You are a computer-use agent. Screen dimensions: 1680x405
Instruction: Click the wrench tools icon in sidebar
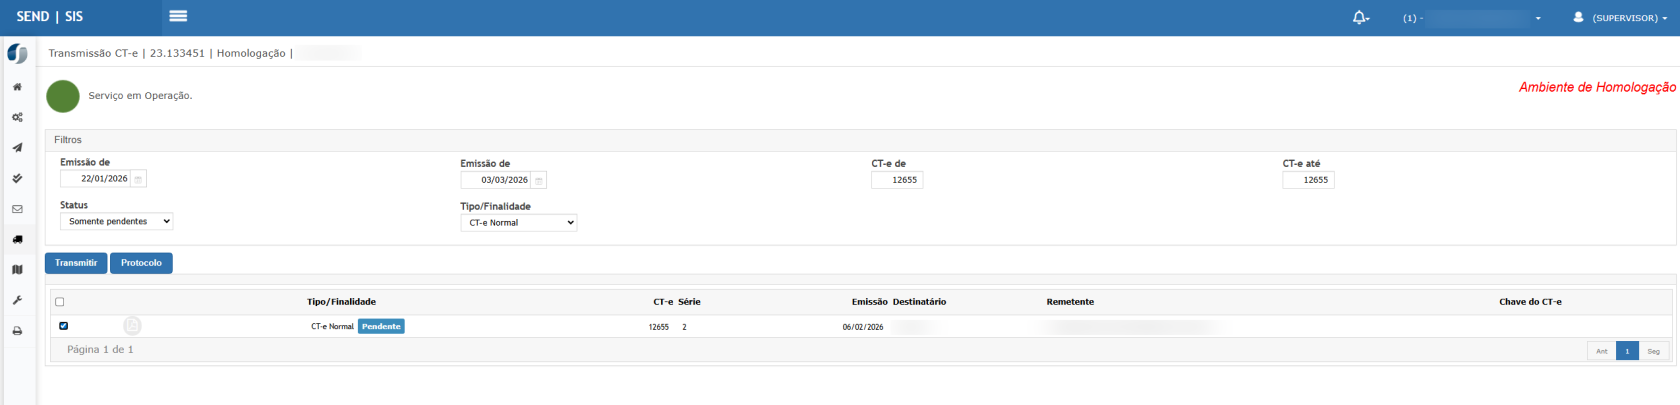point(17,300)
